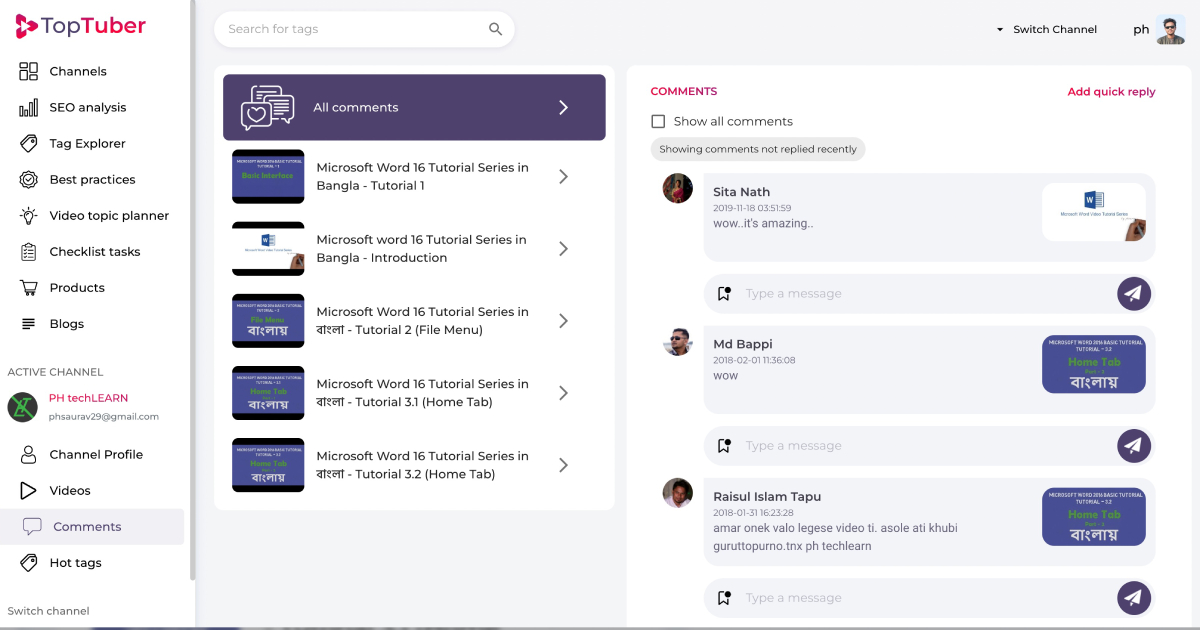This screenshot has height=630, width=1200.
Task: Send reply to Sita Nath's comment
Action: (1134, 293)
